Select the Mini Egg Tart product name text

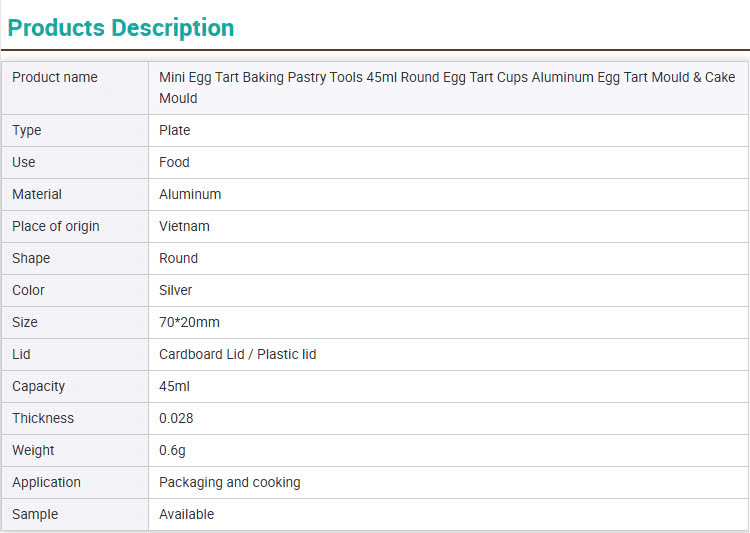(x=446, y=88)
